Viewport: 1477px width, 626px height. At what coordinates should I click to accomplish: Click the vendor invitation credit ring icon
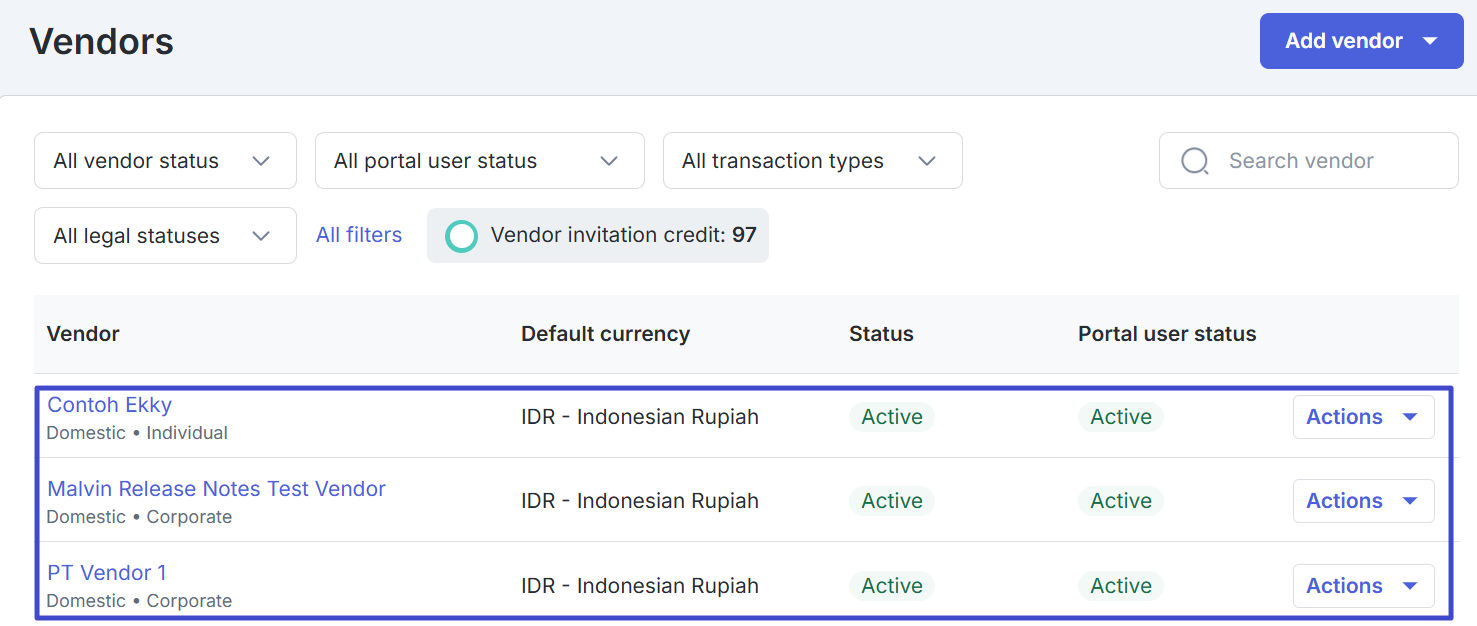coord(461,236)
